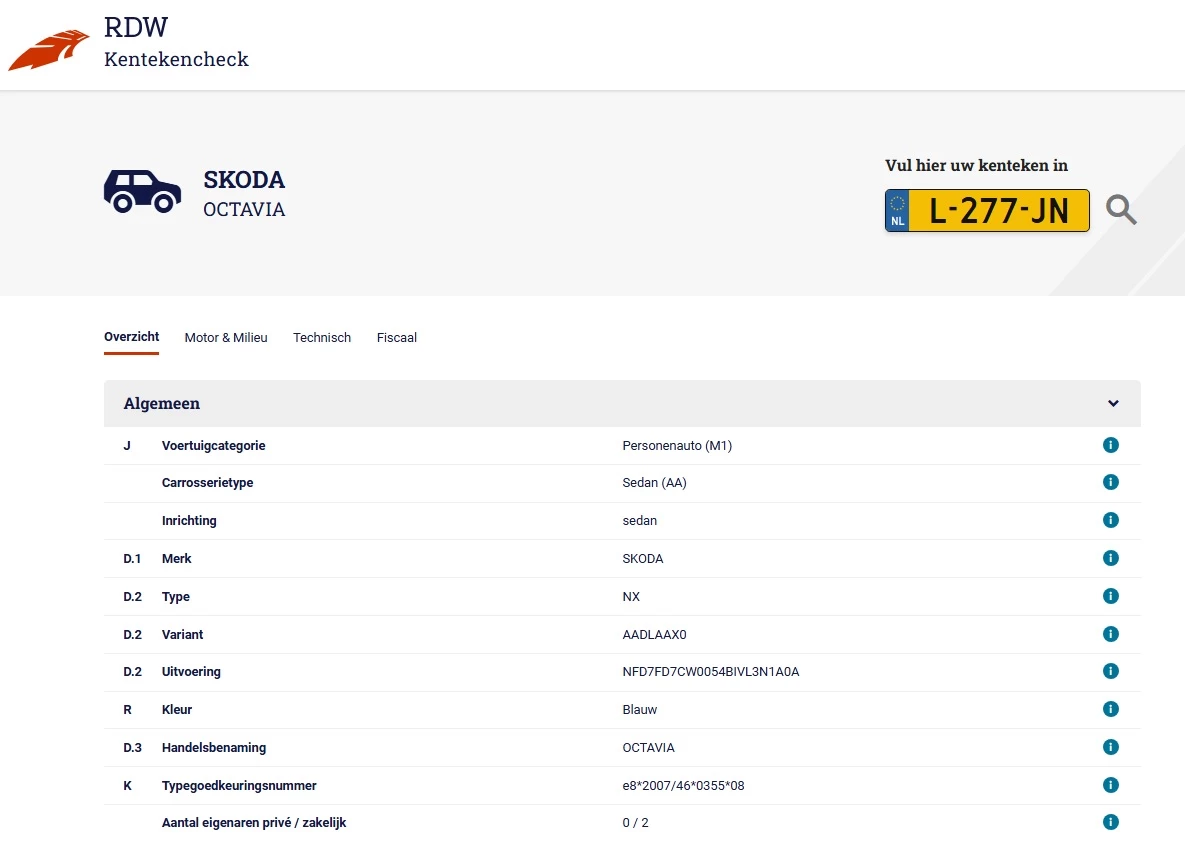Open Typegoedkeuringsnummer info icon

[1110, 785]
